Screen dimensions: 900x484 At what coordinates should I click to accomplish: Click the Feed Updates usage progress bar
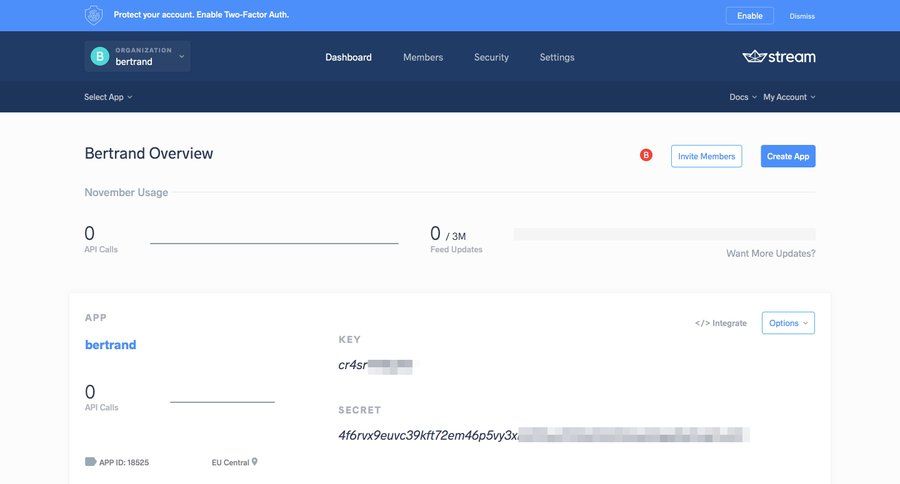[664, 234]
